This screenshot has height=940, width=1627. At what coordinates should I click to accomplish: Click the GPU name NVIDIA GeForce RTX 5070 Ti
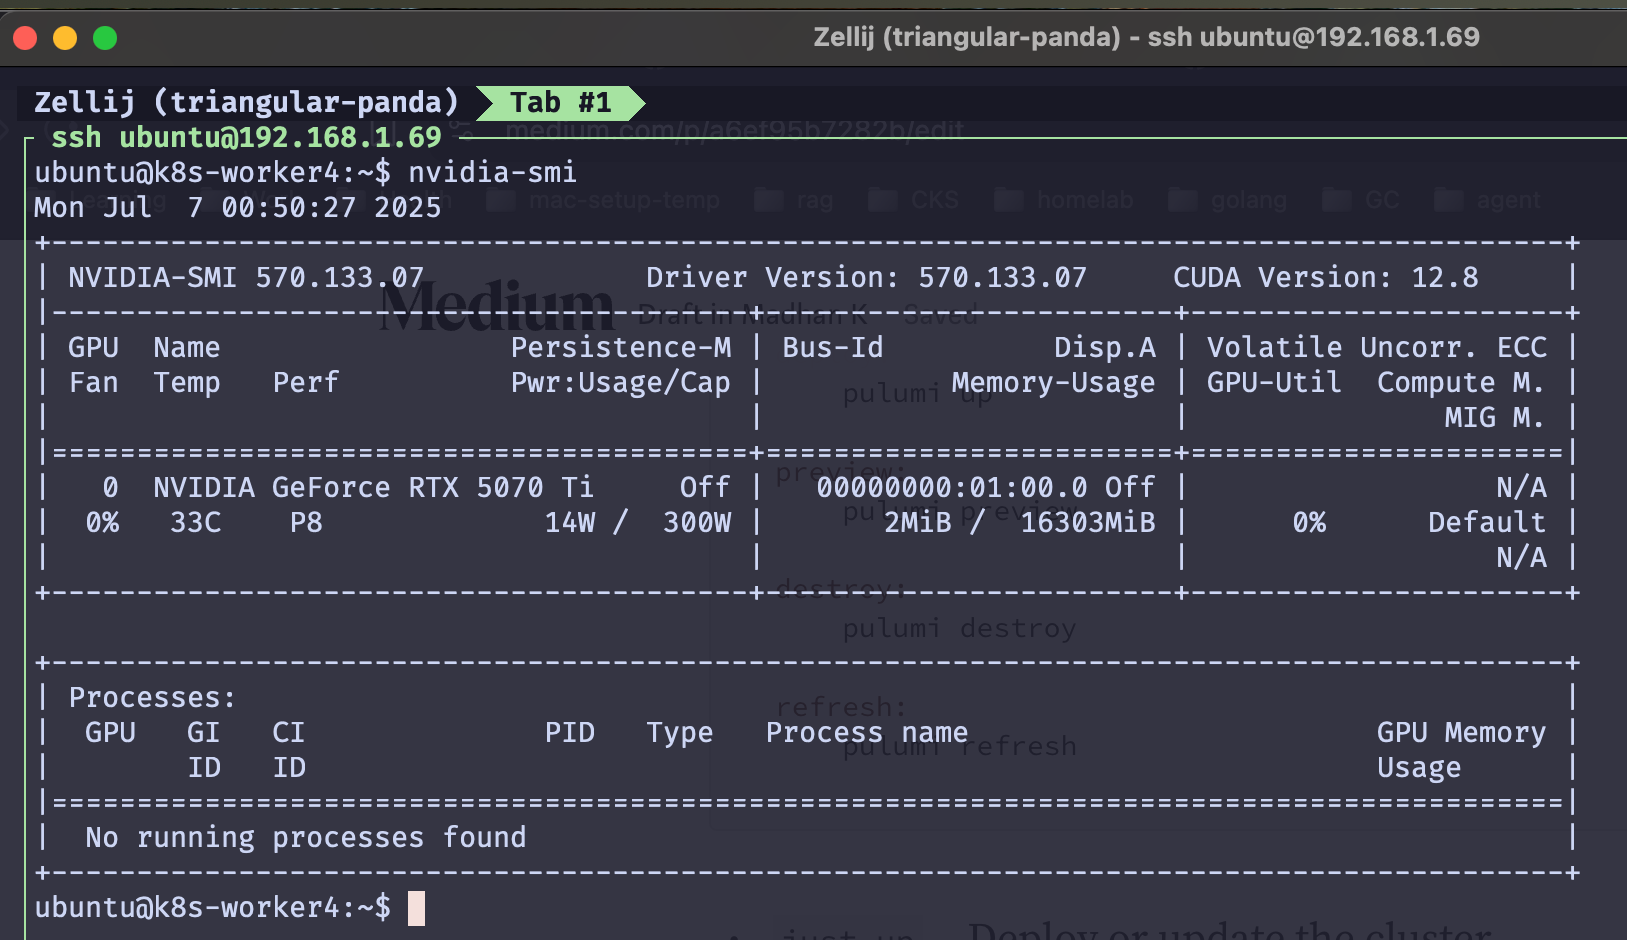click(373, 487)
